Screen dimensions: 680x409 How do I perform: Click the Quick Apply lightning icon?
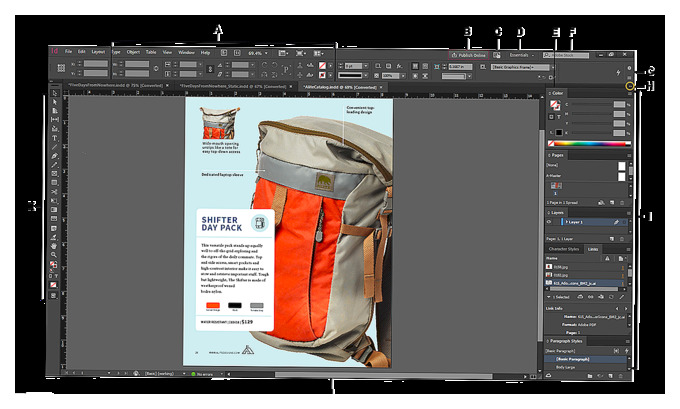(618, 72)
